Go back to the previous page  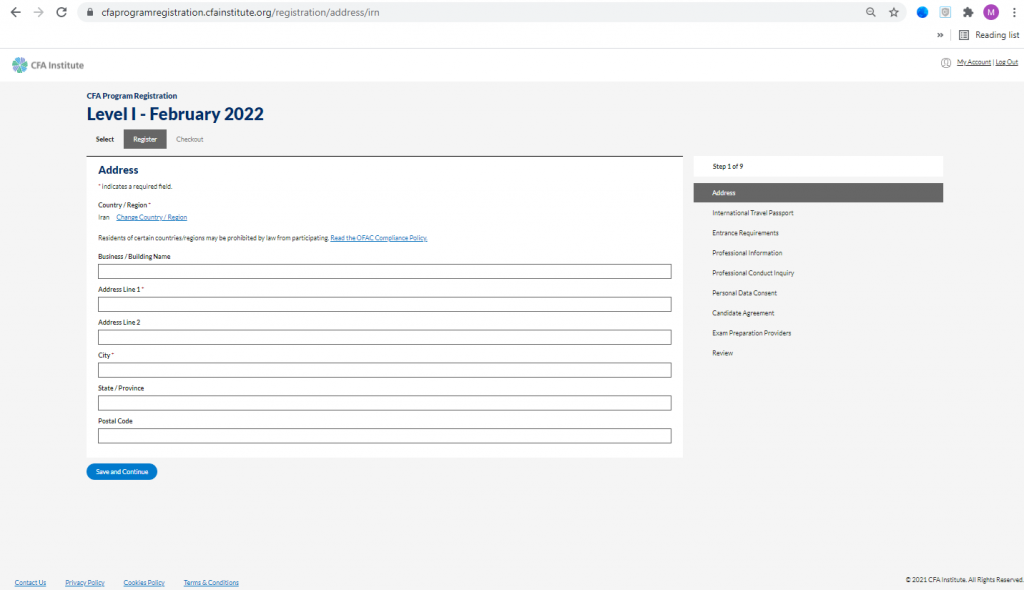point(16,12)
